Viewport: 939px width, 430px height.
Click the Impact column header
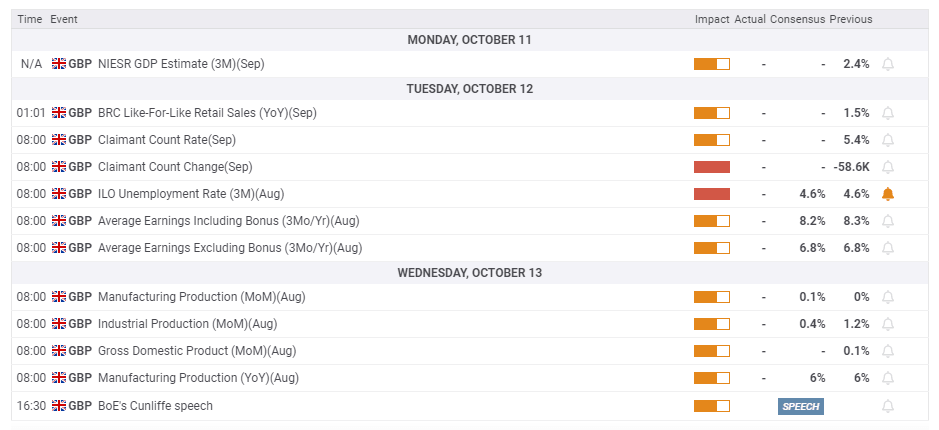(711, 19)
